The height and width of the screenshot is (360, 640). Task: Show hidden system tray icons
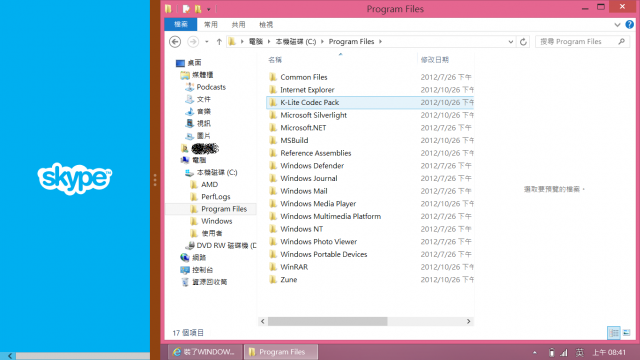click(x=535, y=352)
